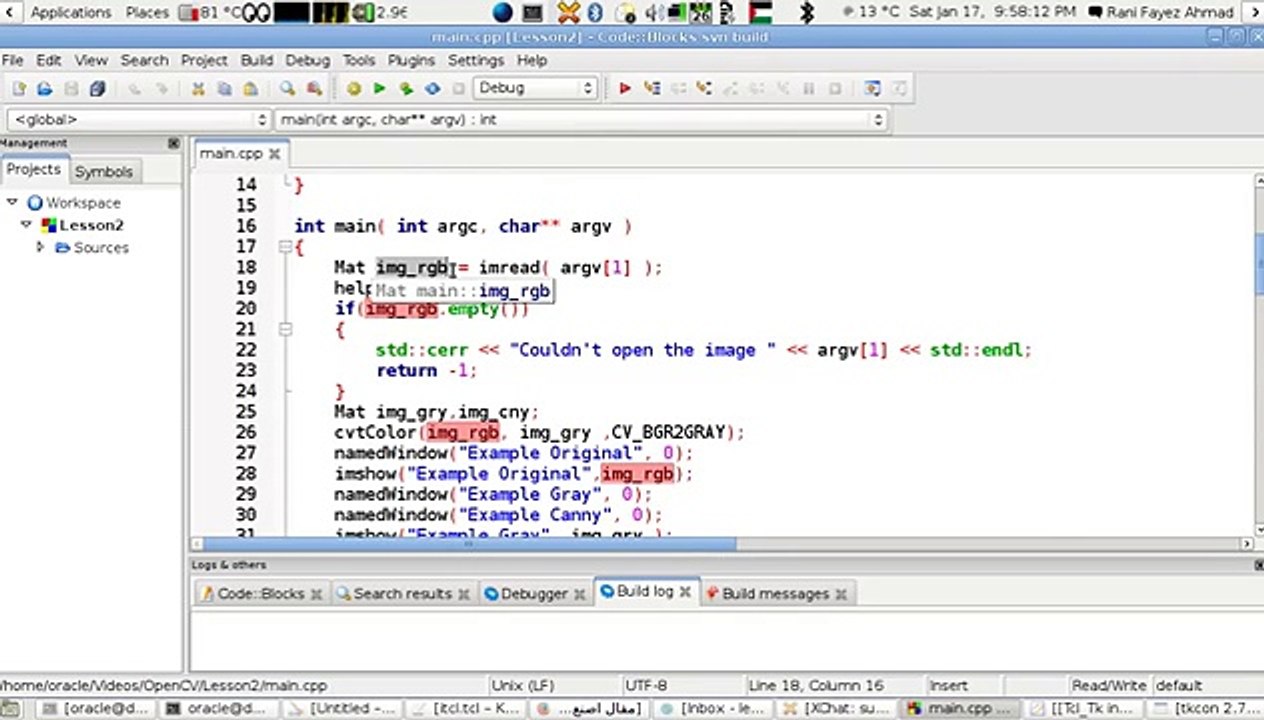Click the Build and run icon
Screen dimensions: 1264x720
(406, 88)
